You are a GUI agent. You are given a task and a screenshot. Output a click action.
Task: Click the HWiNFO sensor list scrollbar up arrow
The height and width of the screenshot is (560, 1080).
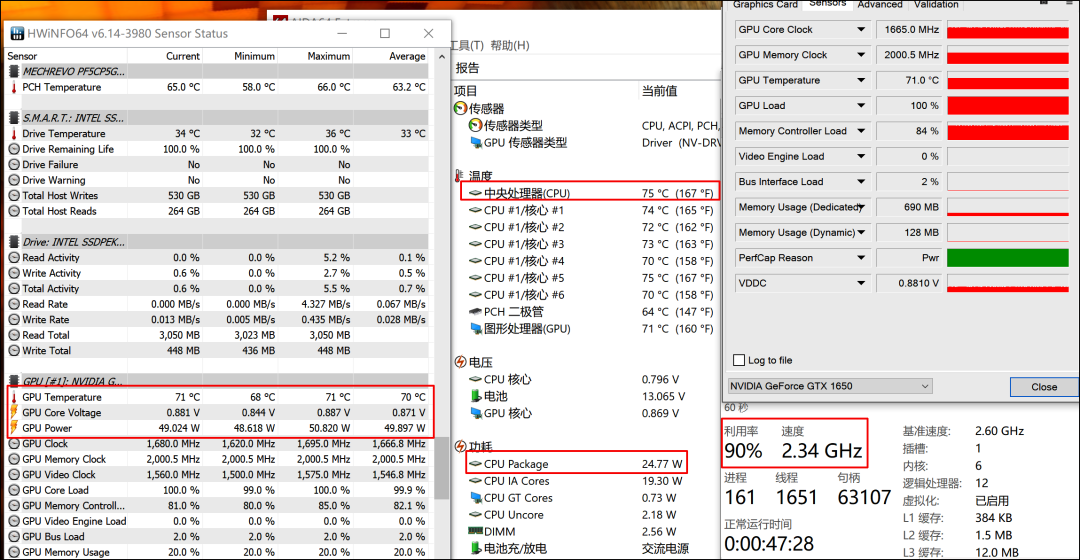(442, 56)
